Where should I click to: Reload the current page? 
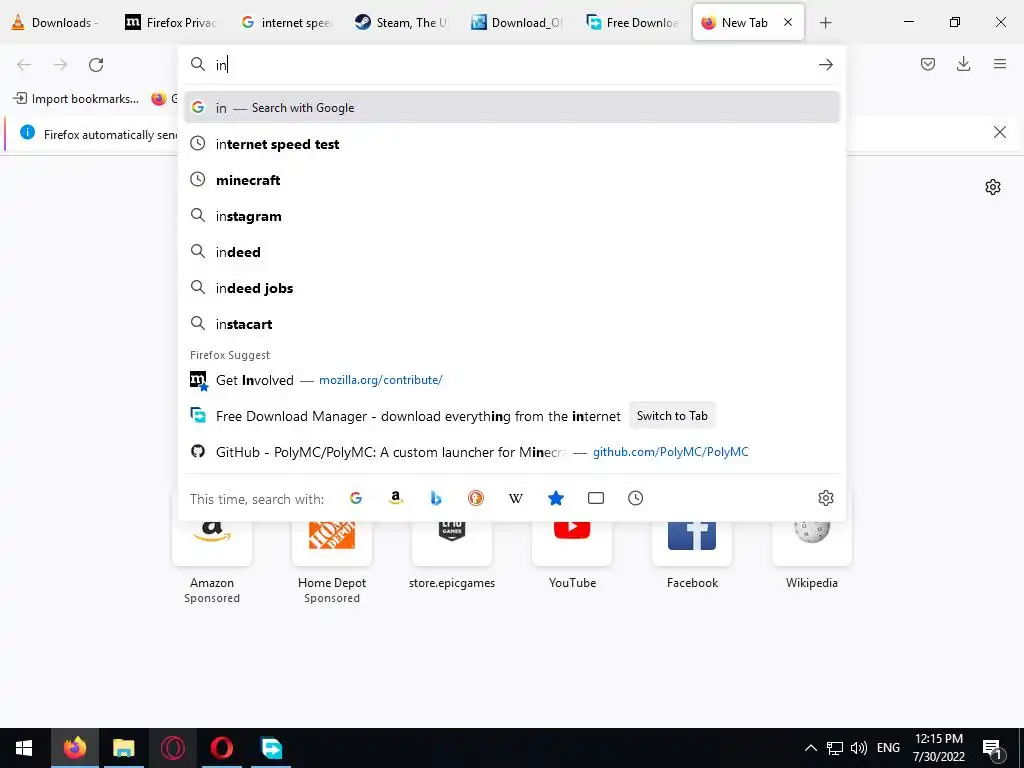[x=96, y=64]
